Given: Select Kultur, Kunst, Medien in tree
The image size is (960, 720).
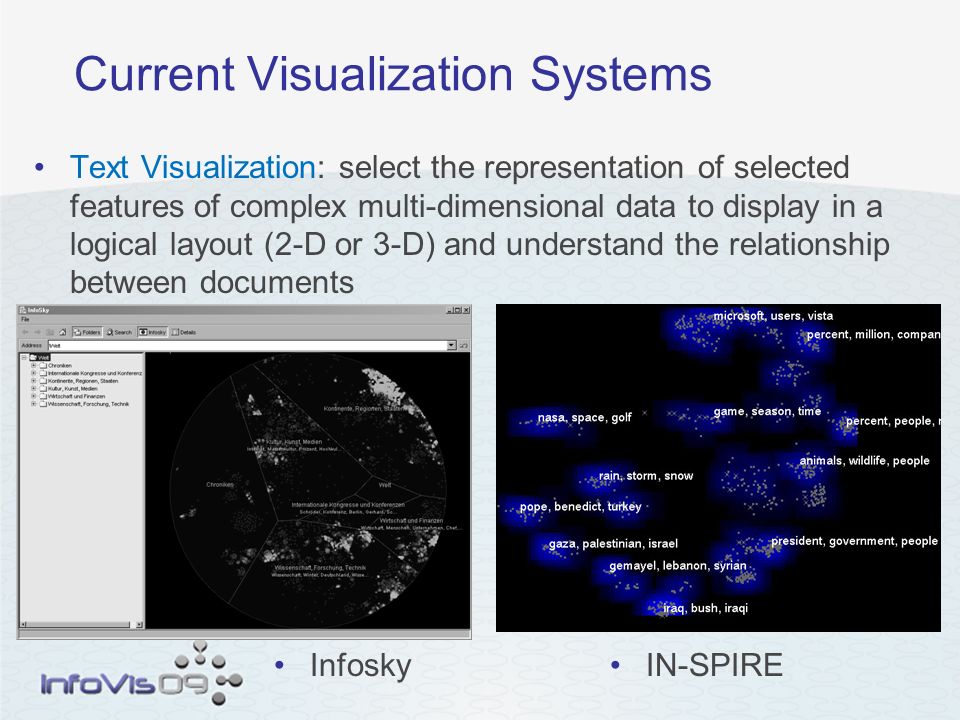Looking at the screenshot, I should coord(73,389).
